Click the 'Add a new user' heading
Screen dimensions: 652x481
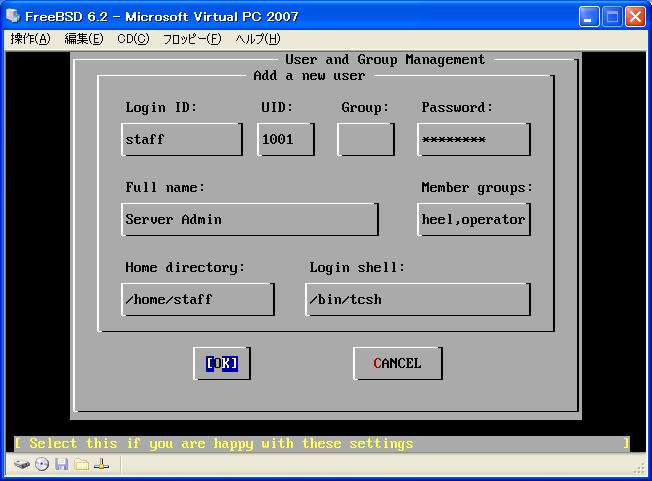(309, 75)
